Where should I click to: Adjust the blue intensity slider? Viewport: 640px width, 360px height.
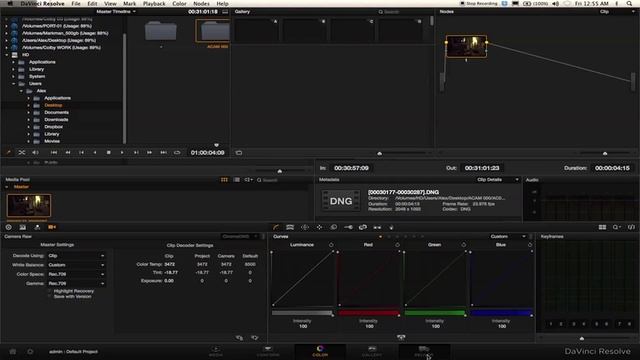502,313
